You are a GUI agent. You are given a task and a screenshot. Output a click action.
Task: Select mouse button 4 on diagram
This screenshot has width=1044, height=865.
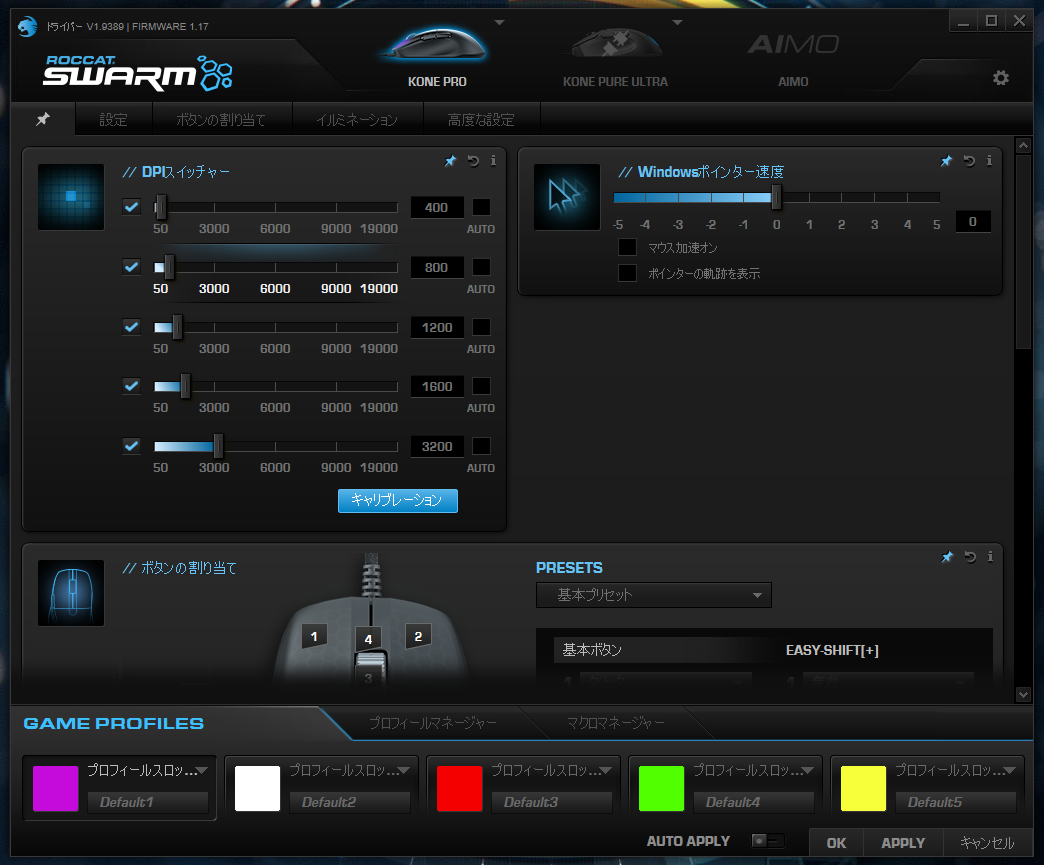coord(368,639)
